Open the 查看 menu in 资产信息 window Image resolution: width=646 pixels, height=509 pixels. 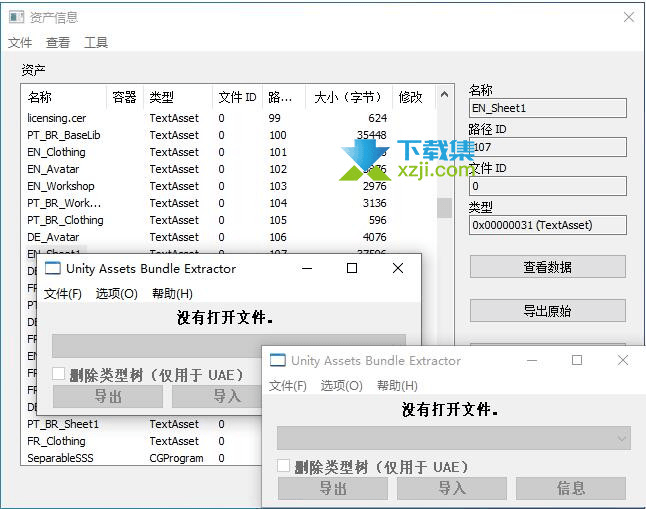(58, 43)
